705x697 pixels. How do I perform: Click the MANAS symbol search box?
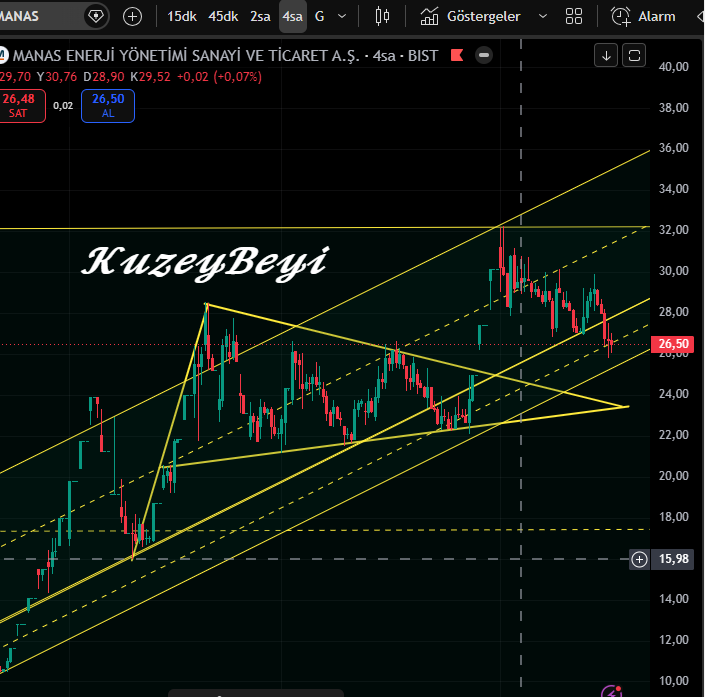[40, 17]
